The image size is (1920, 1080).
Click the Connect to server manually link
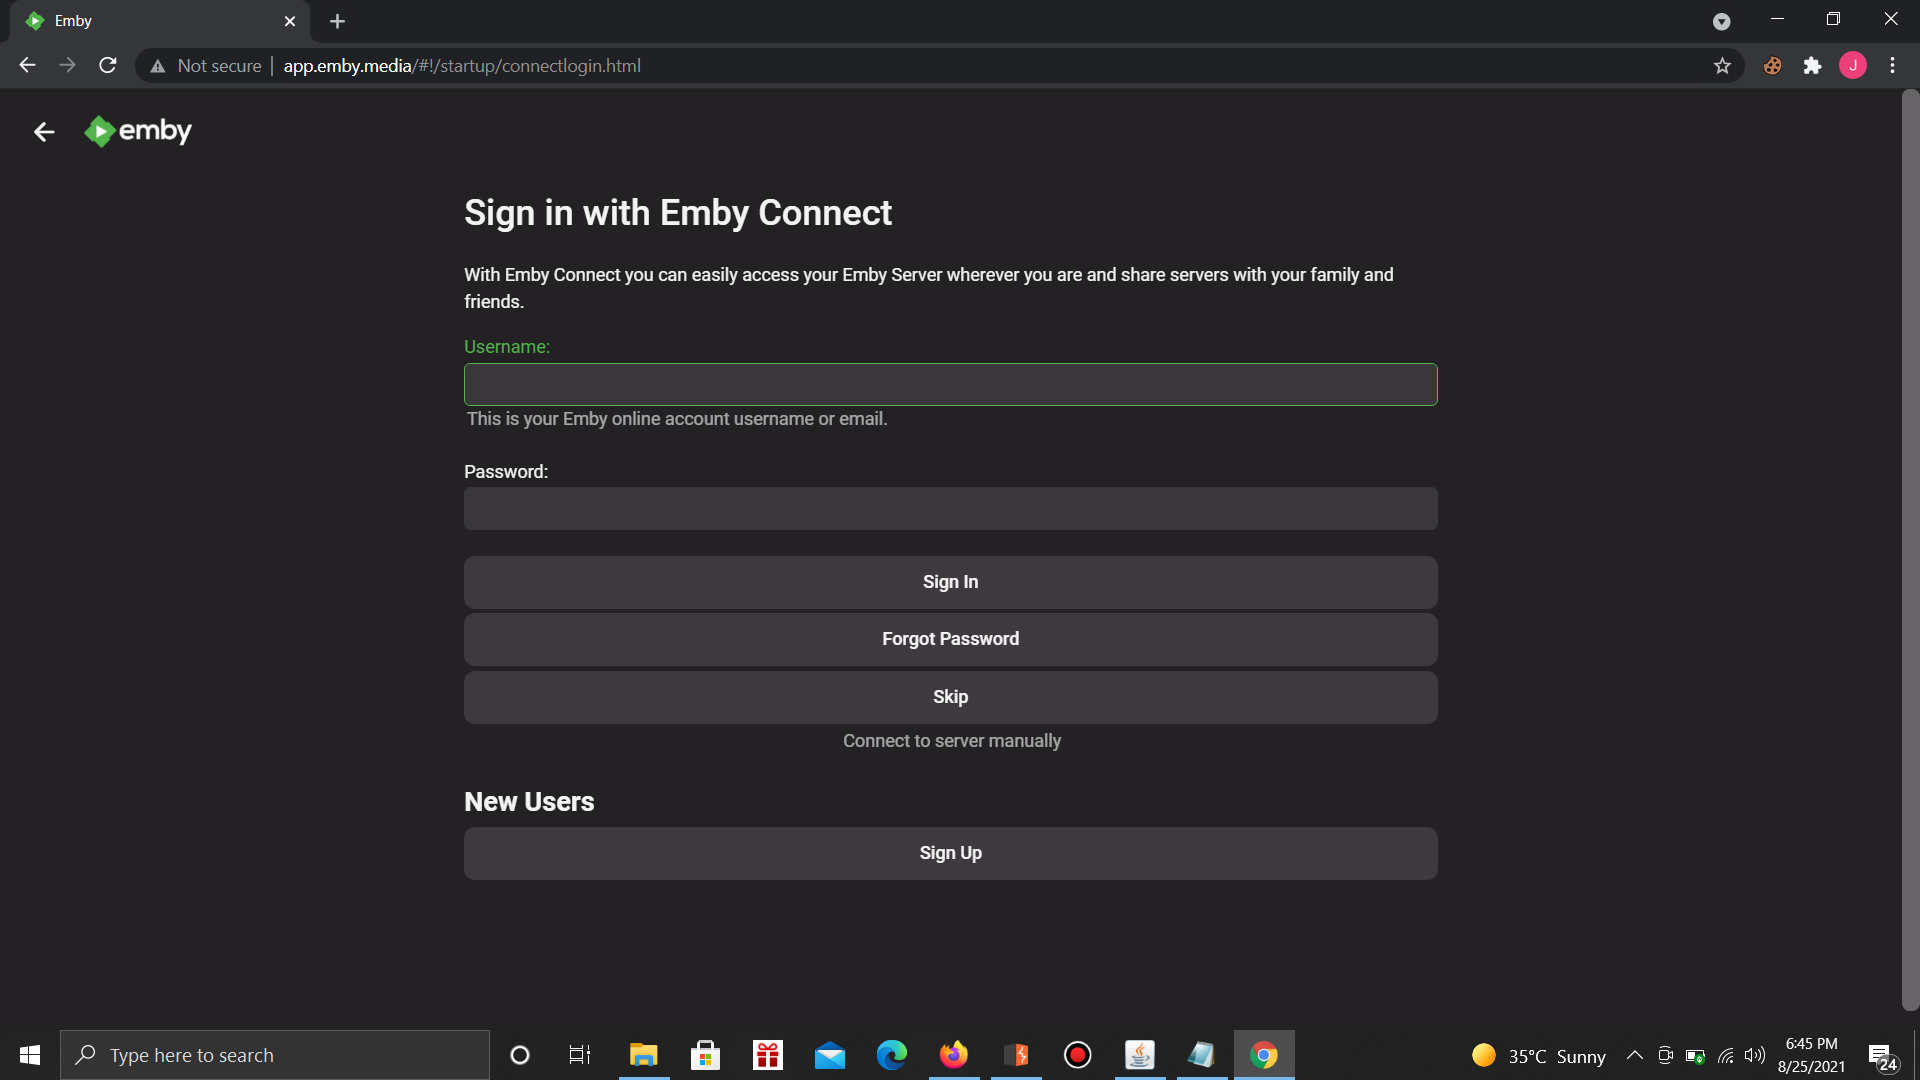click(951, 741)
